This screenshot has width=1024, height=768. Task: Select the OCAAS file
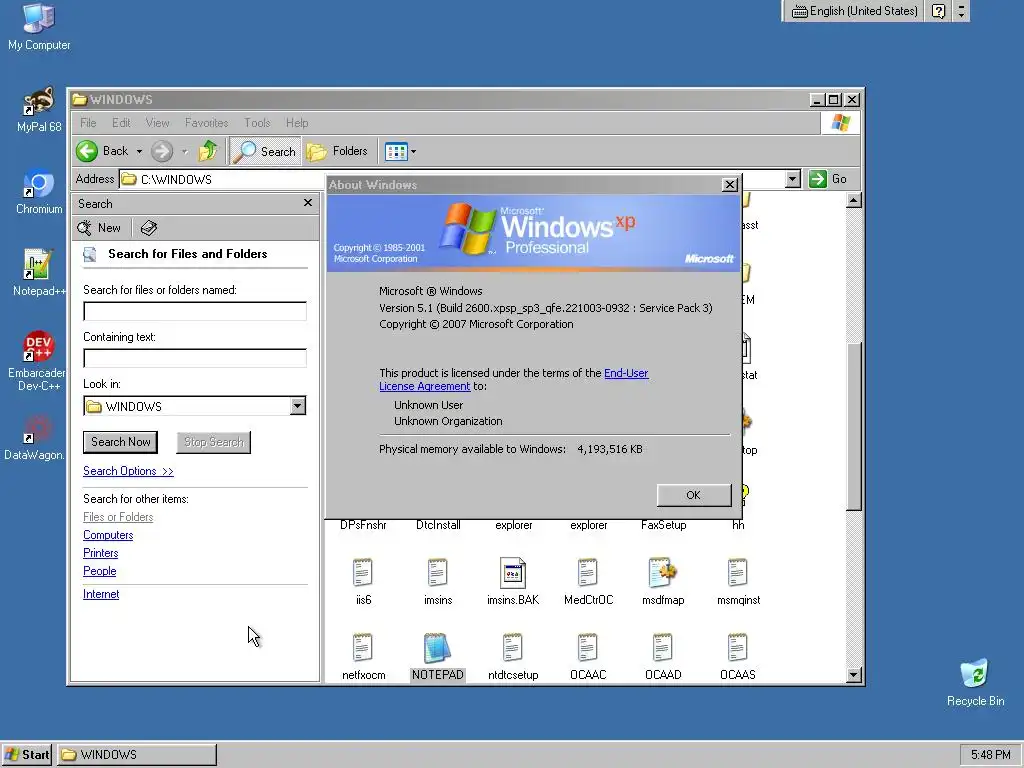(x=738, y=656)
